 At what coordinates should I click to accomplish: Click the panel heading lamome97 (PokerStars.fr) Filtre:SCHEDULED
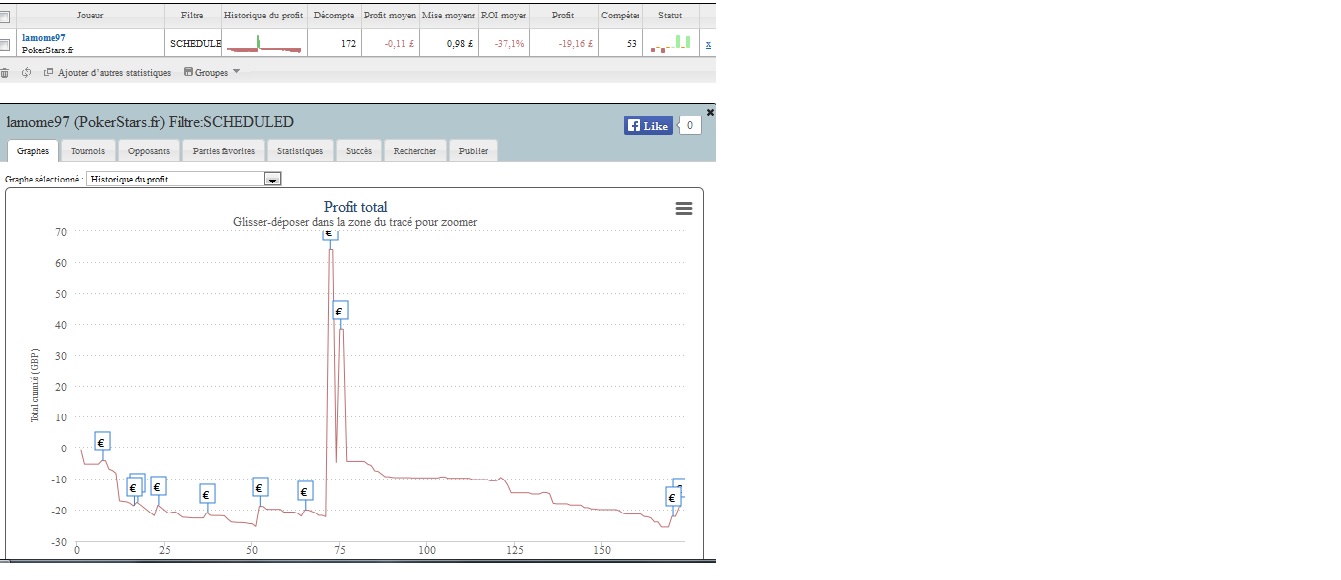pyautogui.click(x=150, y=122)
